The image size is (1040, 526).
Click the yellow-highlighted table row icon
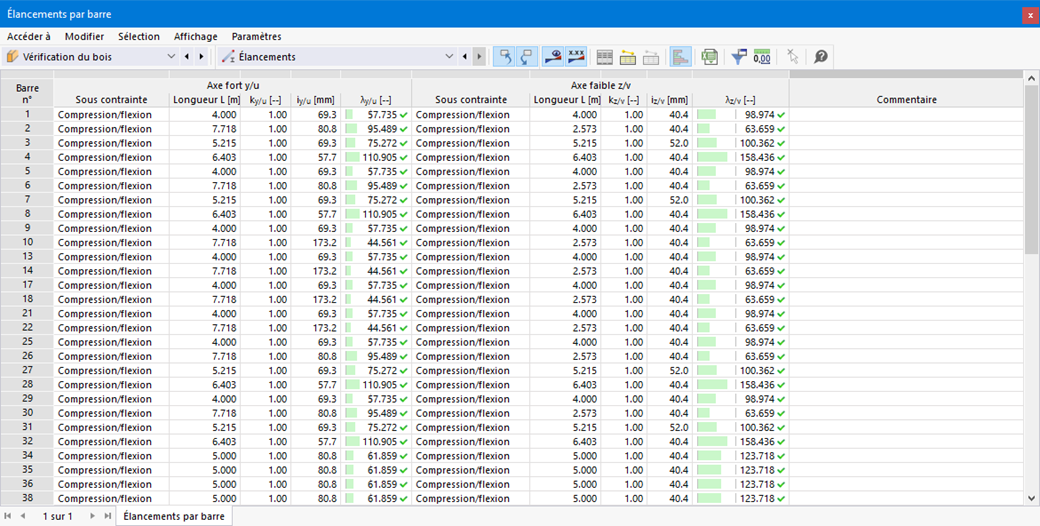click(627, 57)
